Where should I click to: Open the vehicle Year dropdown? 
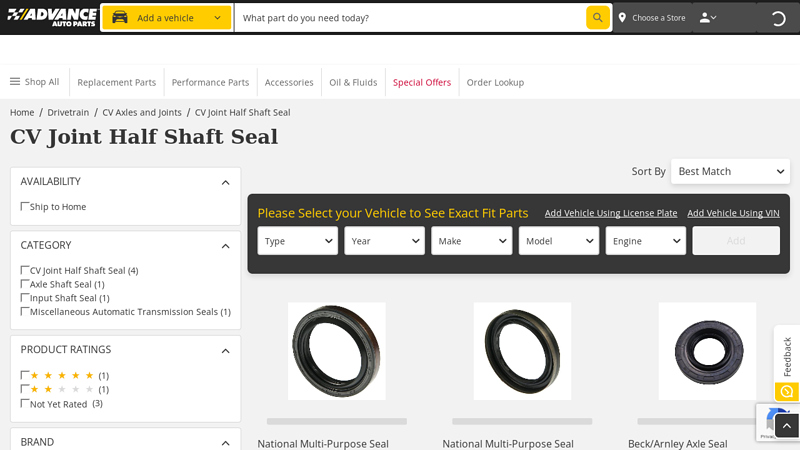[384, 241]
